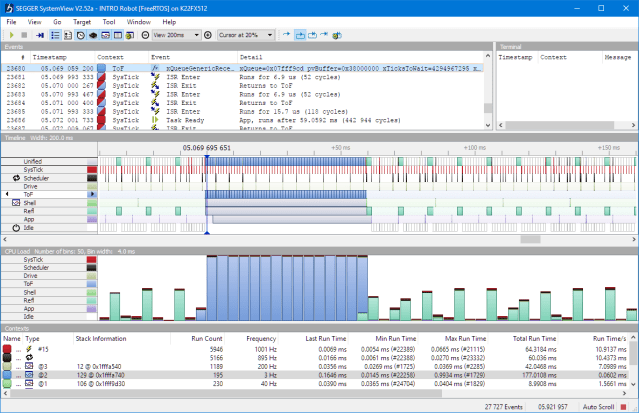Image resolution: width=639 pixels, height=413 pixels.
Task: Click the Idle power icon in timeline
Action: (x=15, y=228)
